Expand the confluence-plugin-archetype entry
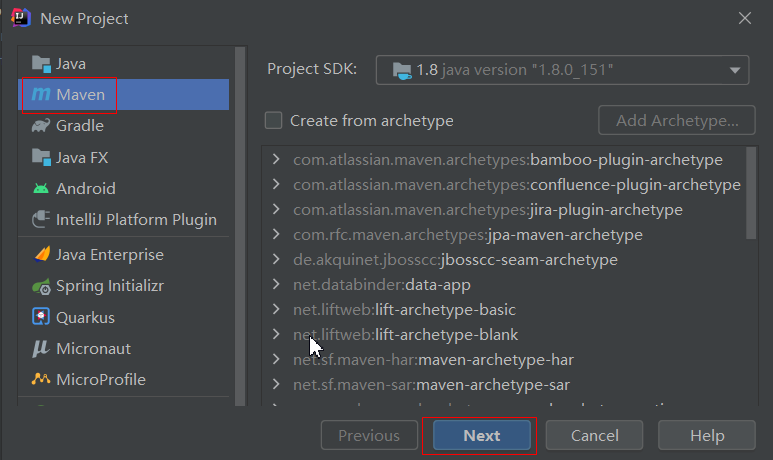 [276, 184]
